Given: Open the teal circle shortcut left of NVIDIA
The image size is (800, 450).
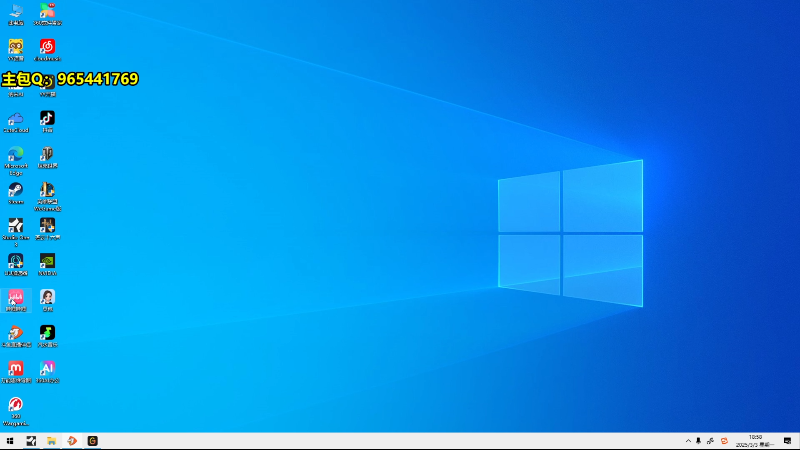Looking at the screenshot, I should point(16,264).
